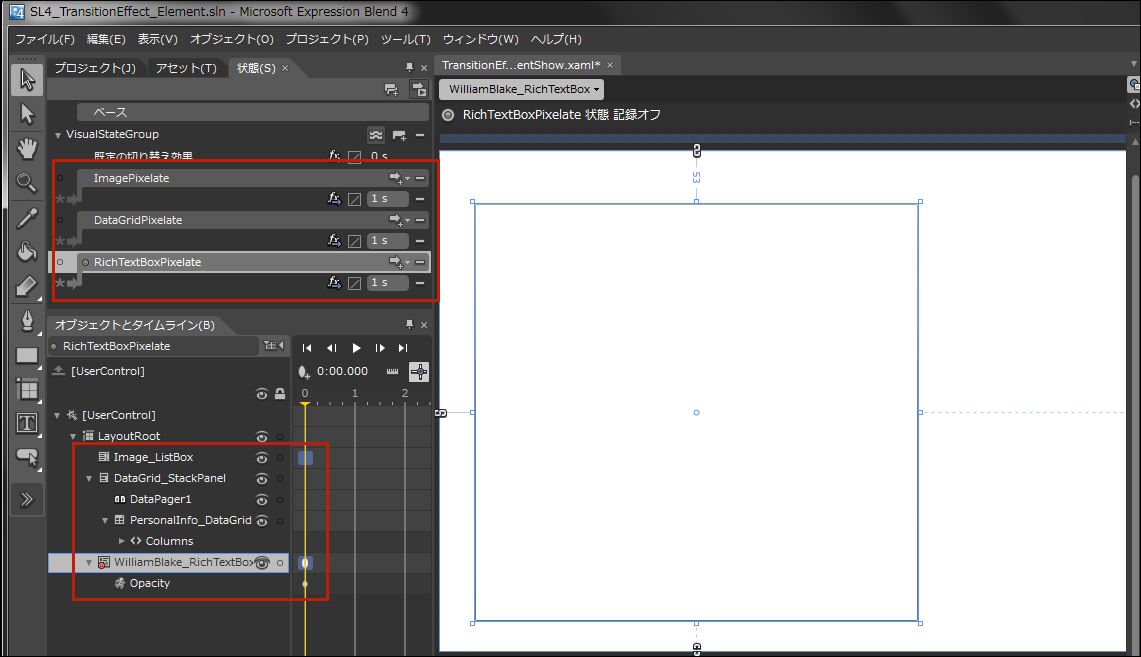Click the add state group icon
Viewport: 1141px width, 657px height.
[x=391, y=89]
